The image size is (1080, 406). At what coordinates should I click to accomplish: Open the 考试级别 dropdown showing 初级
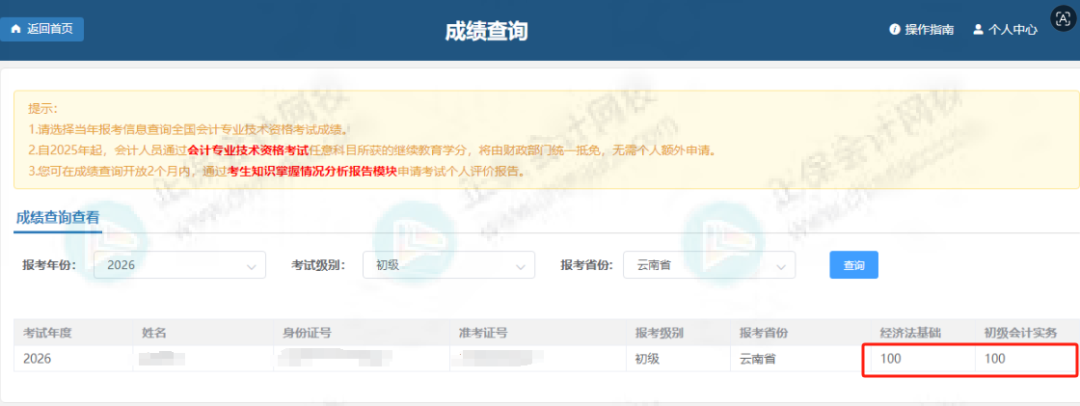[449, 265]
